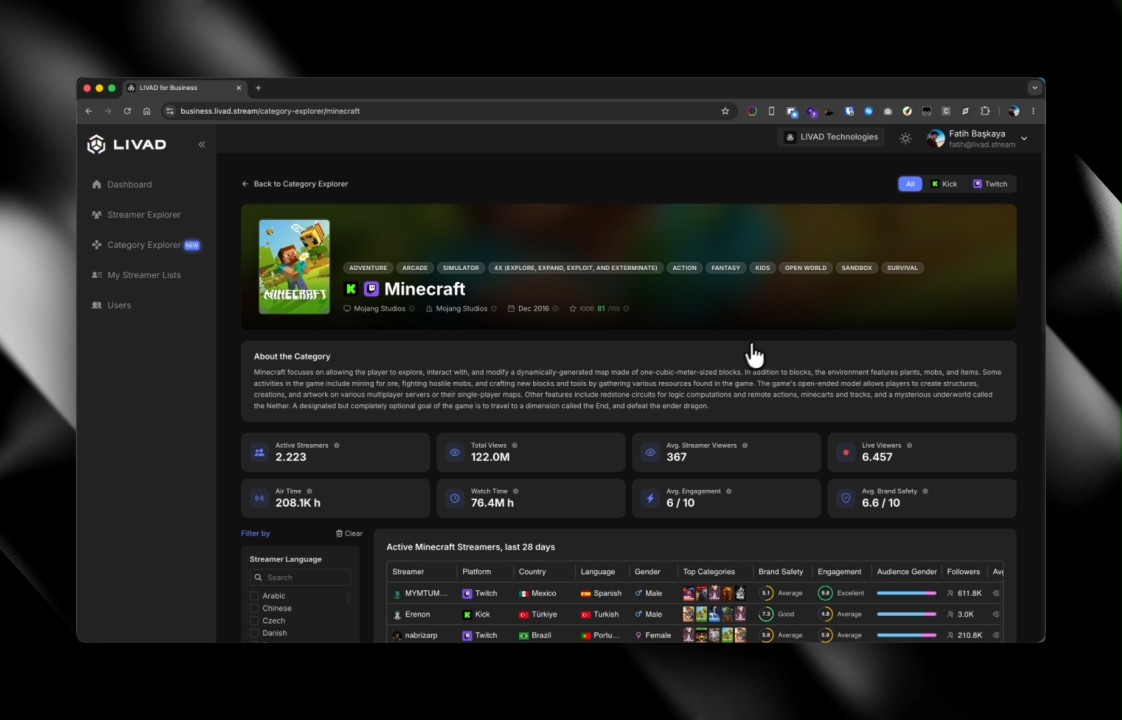Select the Category Explorer sidebar icon
Image resolution: width=1122 pixels, height=720 pixels.
(x=97, y=245)
